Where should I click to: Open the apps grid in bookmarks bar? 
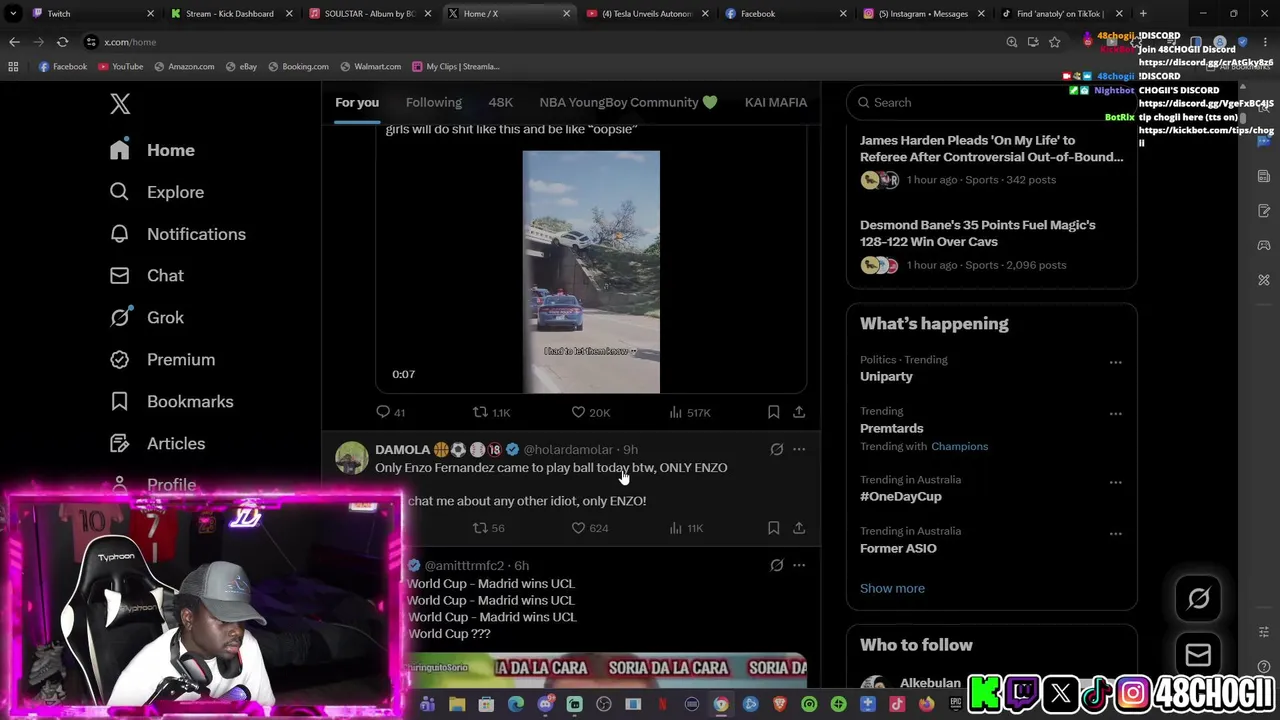[x=13, y=67]
